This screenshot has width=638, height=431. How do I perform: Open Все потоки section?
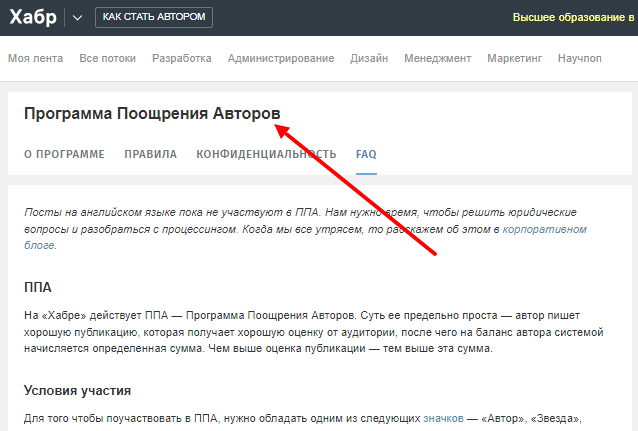click(x=107, y=59)
